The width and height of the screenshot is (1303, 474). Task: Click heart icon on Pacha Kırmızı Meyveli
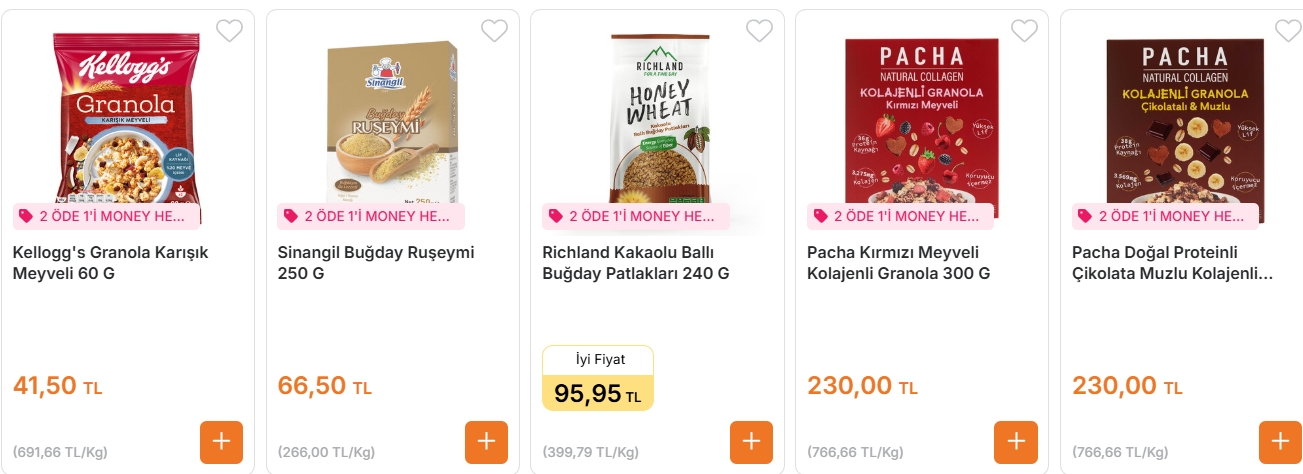tap(1024, 31)
